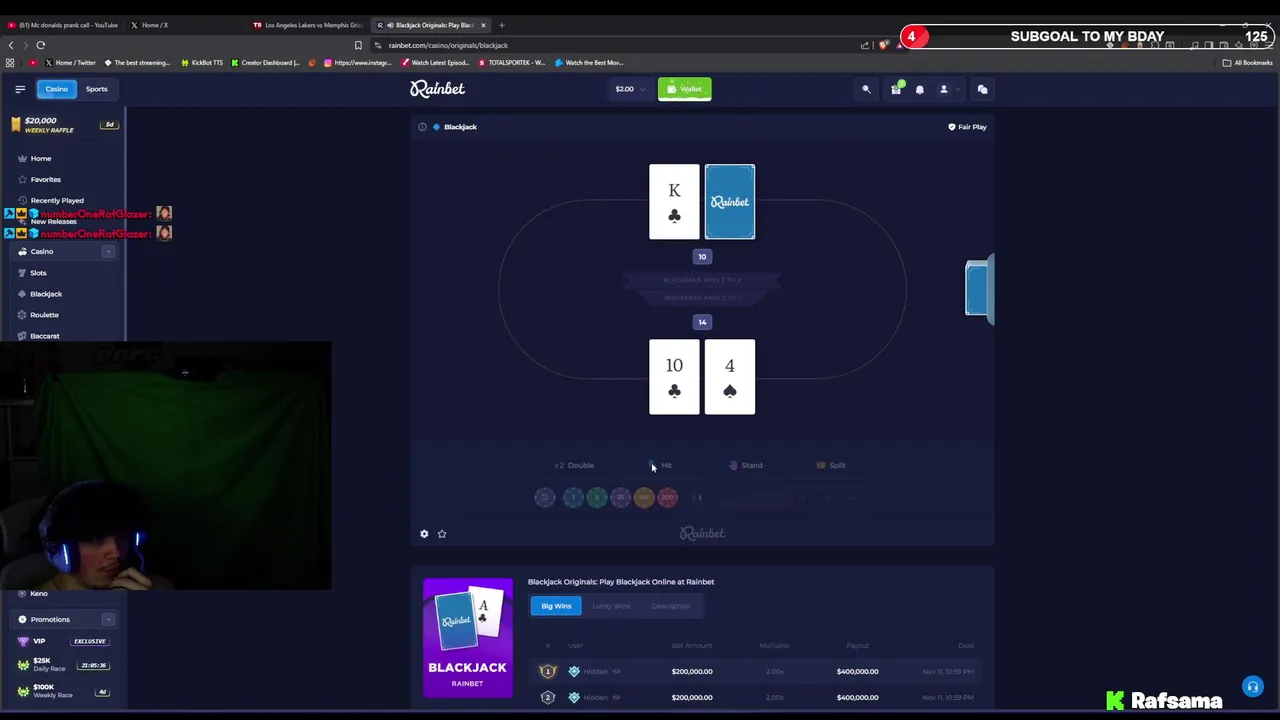Switch to the YouTube Mc donalds prank call tab

pos(64,25)
